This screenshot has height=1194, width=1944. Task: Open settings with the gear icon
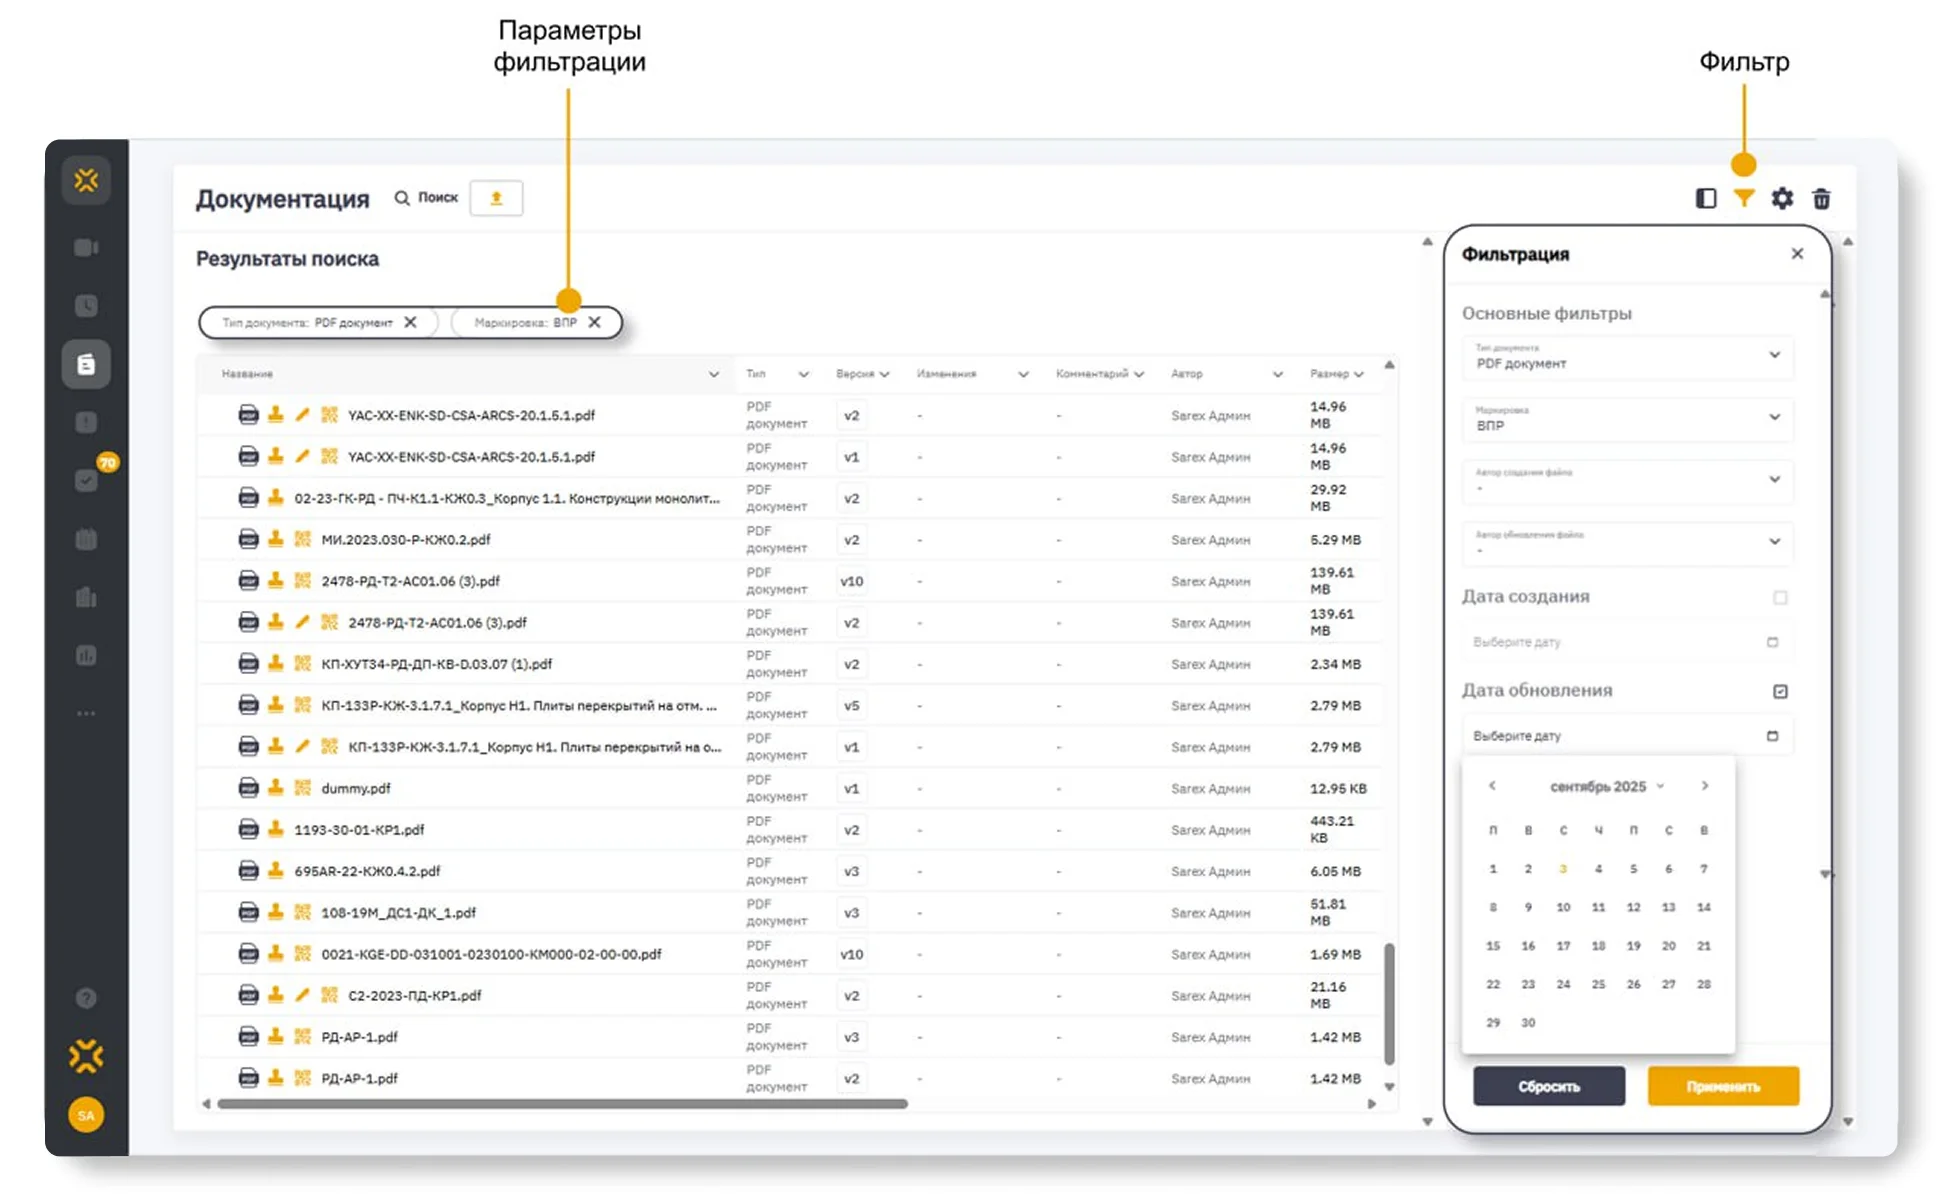[1781, 198]
